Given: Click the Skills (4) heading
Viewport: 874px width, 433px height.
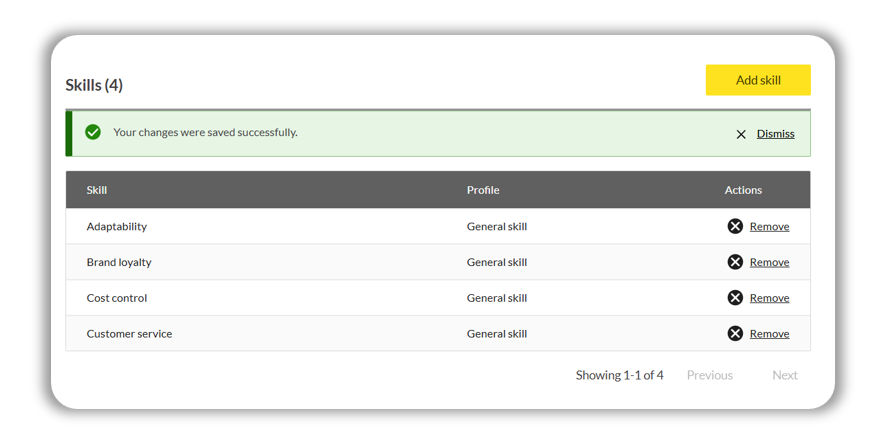Looking at the screenshot, I should point(94,85).
